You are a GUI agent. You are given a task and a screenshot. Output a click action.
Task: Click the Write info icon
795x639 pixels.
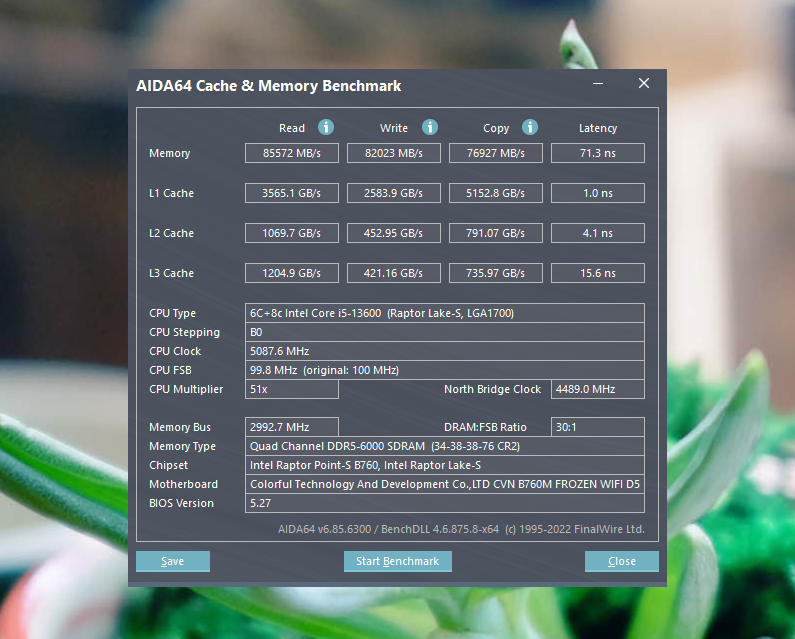click(430, 127)
